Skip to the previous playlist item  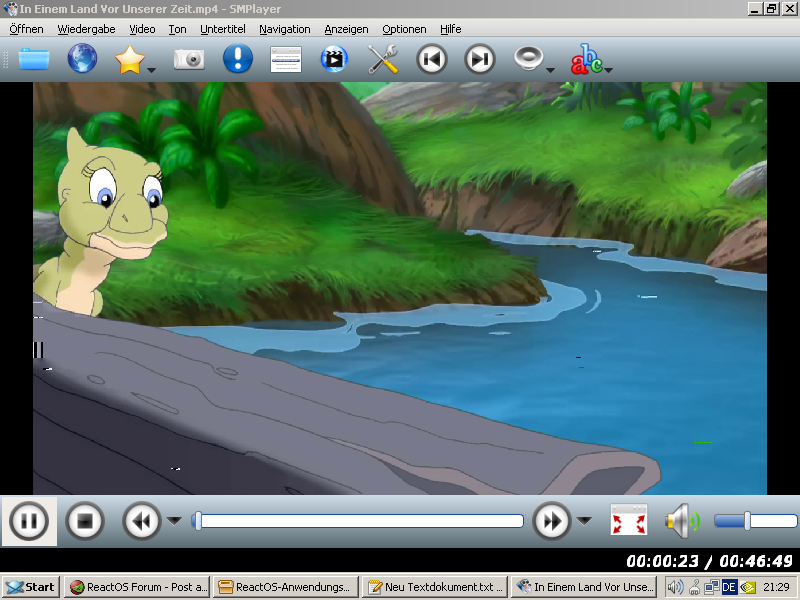[432, 59]
